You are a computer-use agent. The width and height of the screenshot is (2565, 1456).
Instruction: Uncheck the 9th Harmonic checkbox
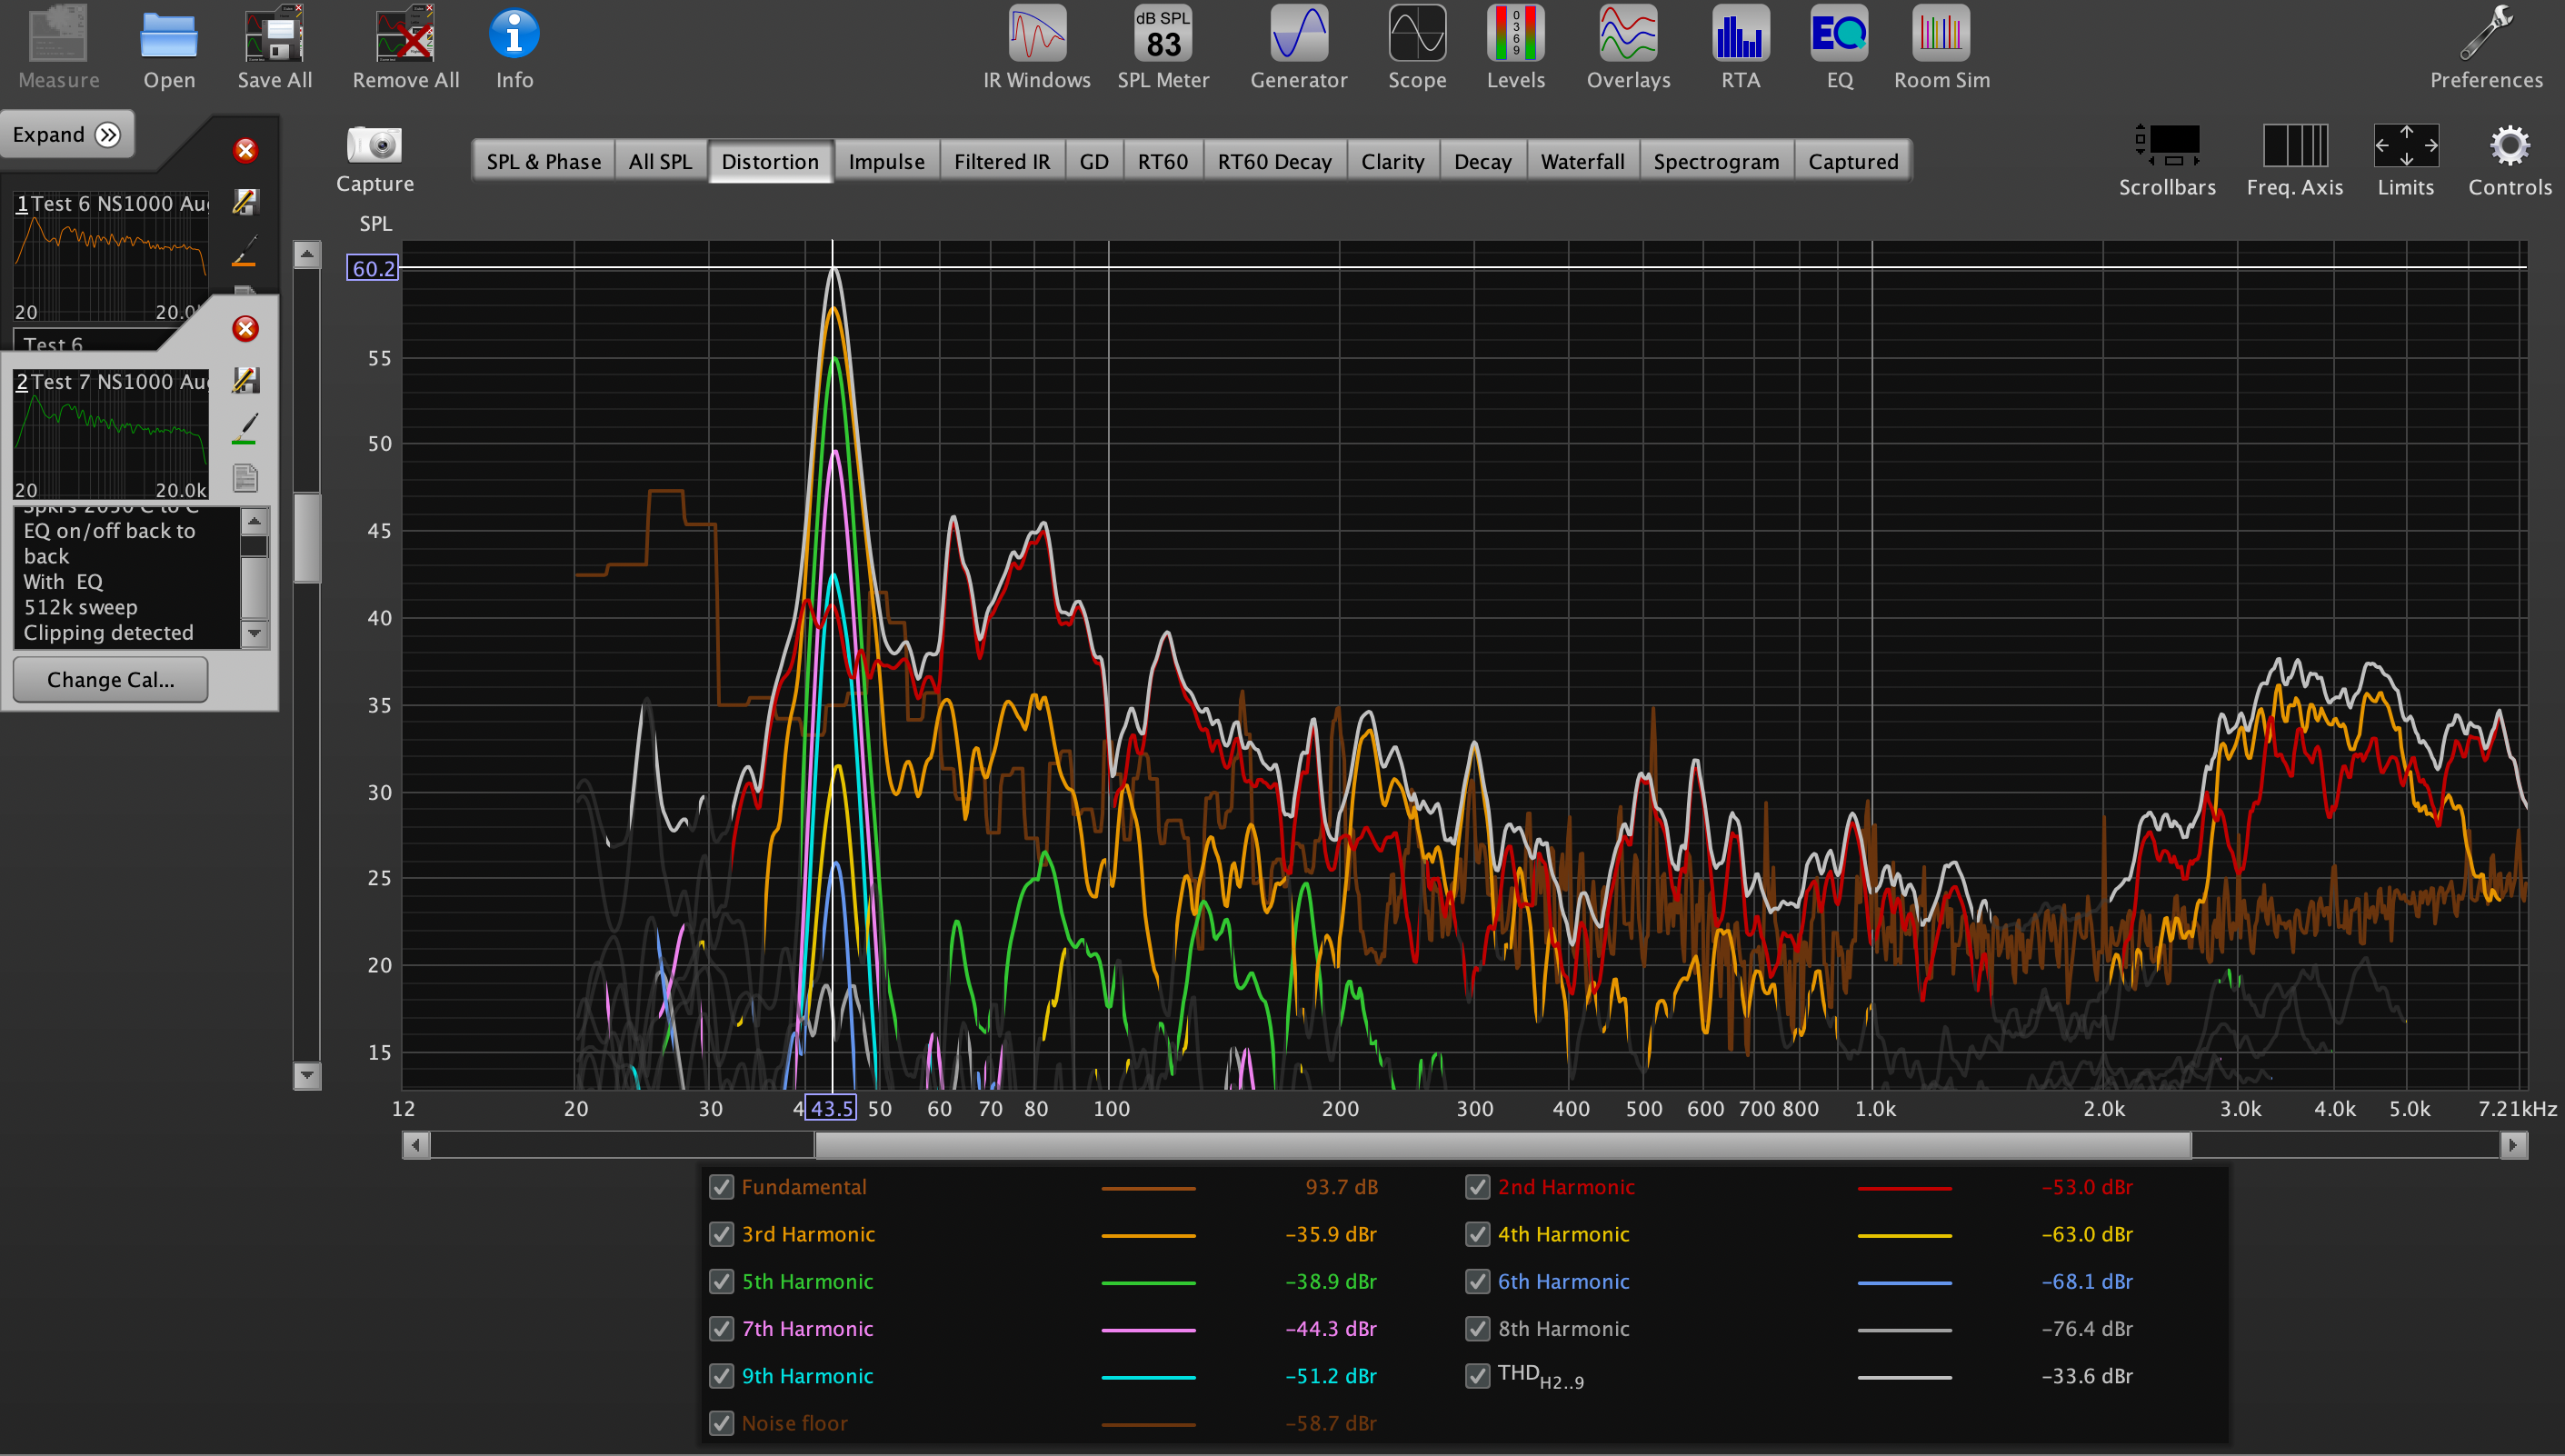coord(721,1376)
